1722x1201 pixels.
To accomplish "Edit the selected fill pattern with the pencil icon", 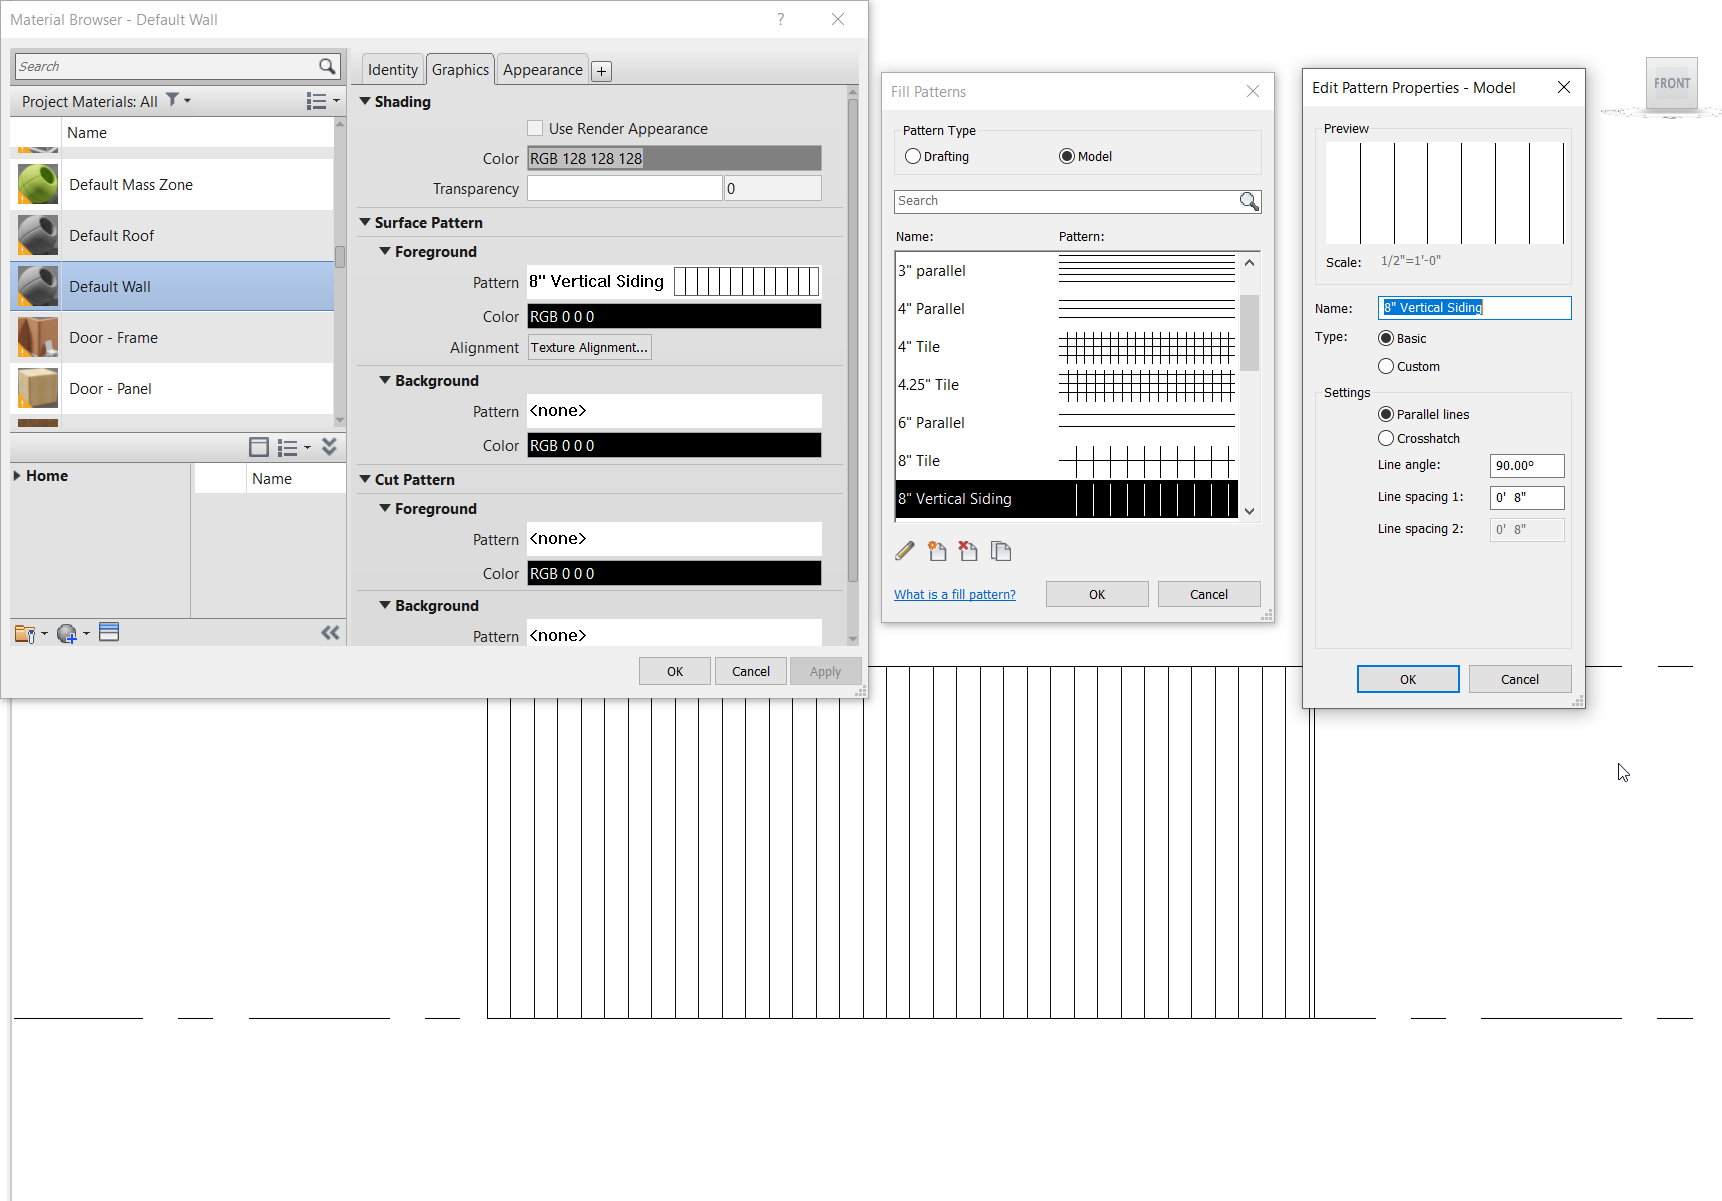I will [x=905, y=551].
